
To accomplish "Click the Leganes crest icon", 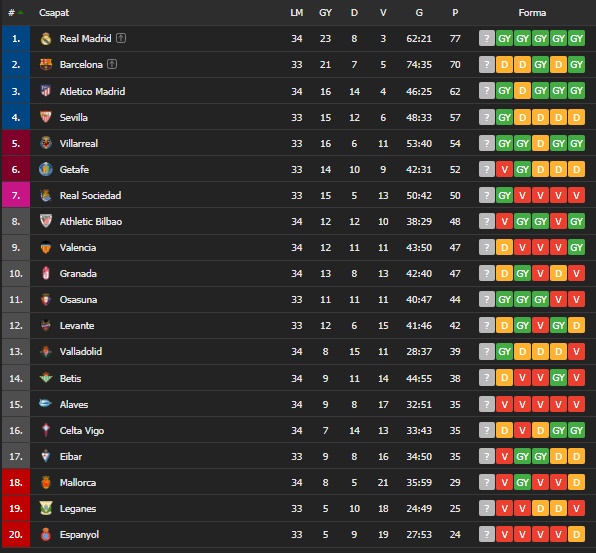I will click(46, 508).
